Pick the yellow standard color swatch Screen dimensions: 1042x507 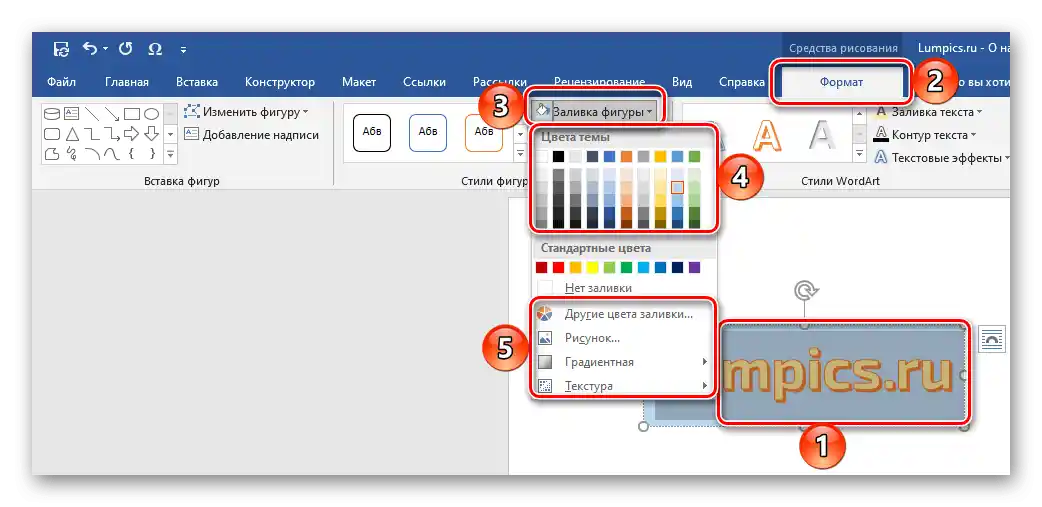(x=593, y=267)
